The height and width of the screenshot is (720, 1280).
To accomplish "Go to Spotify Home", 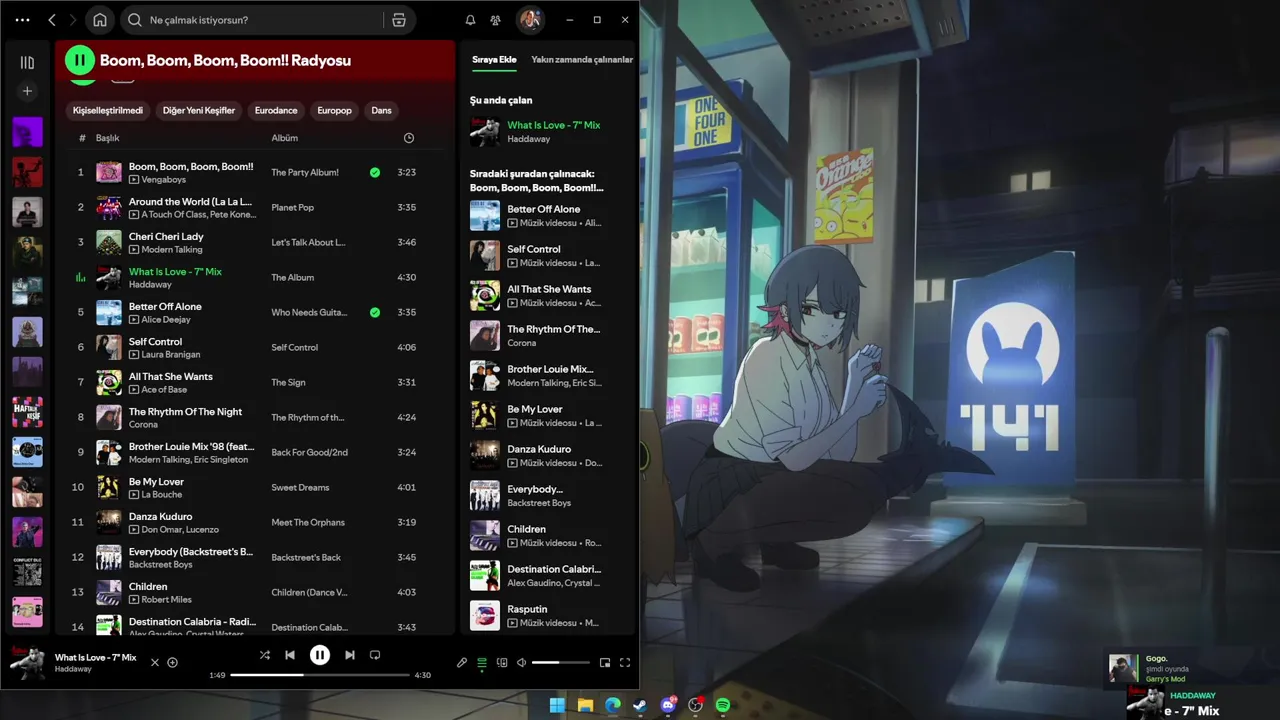I will tap(100, 20).
